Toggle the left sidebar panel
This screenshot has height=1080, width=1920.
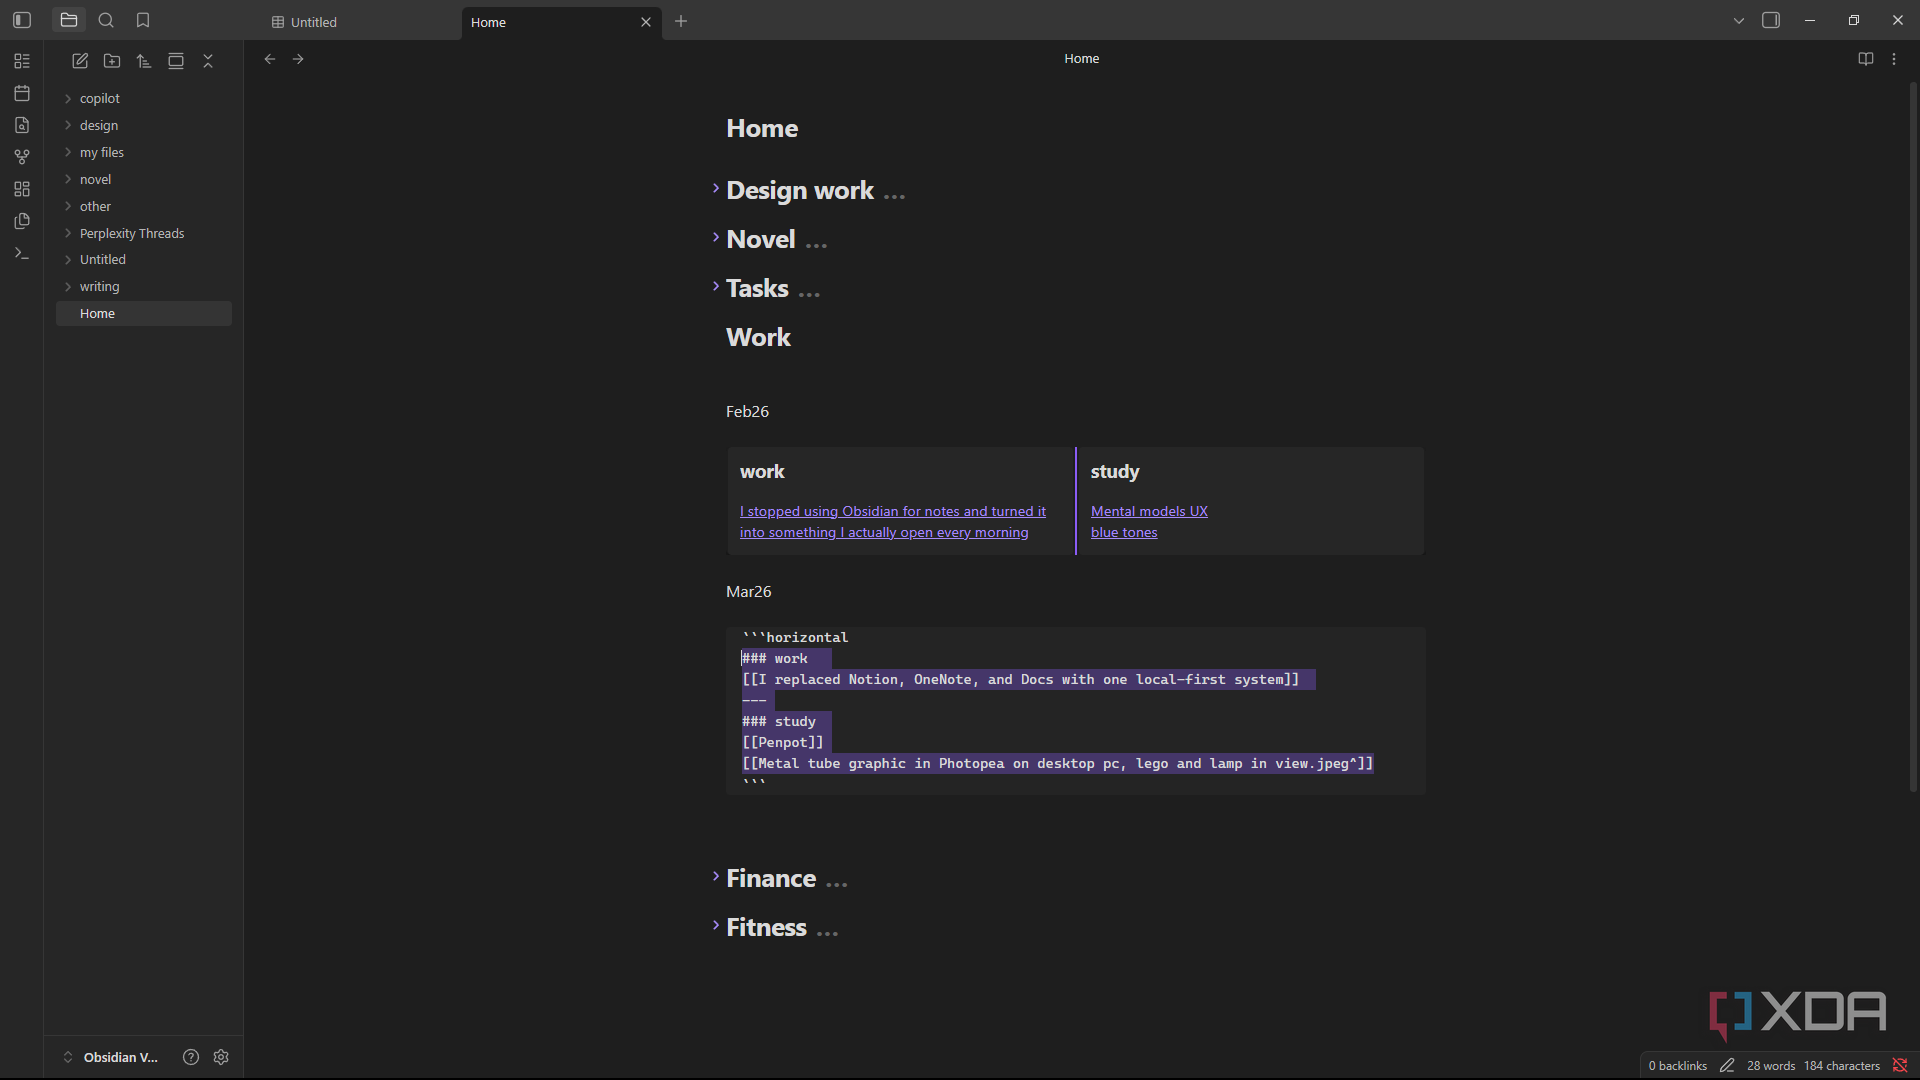point(22,20)
